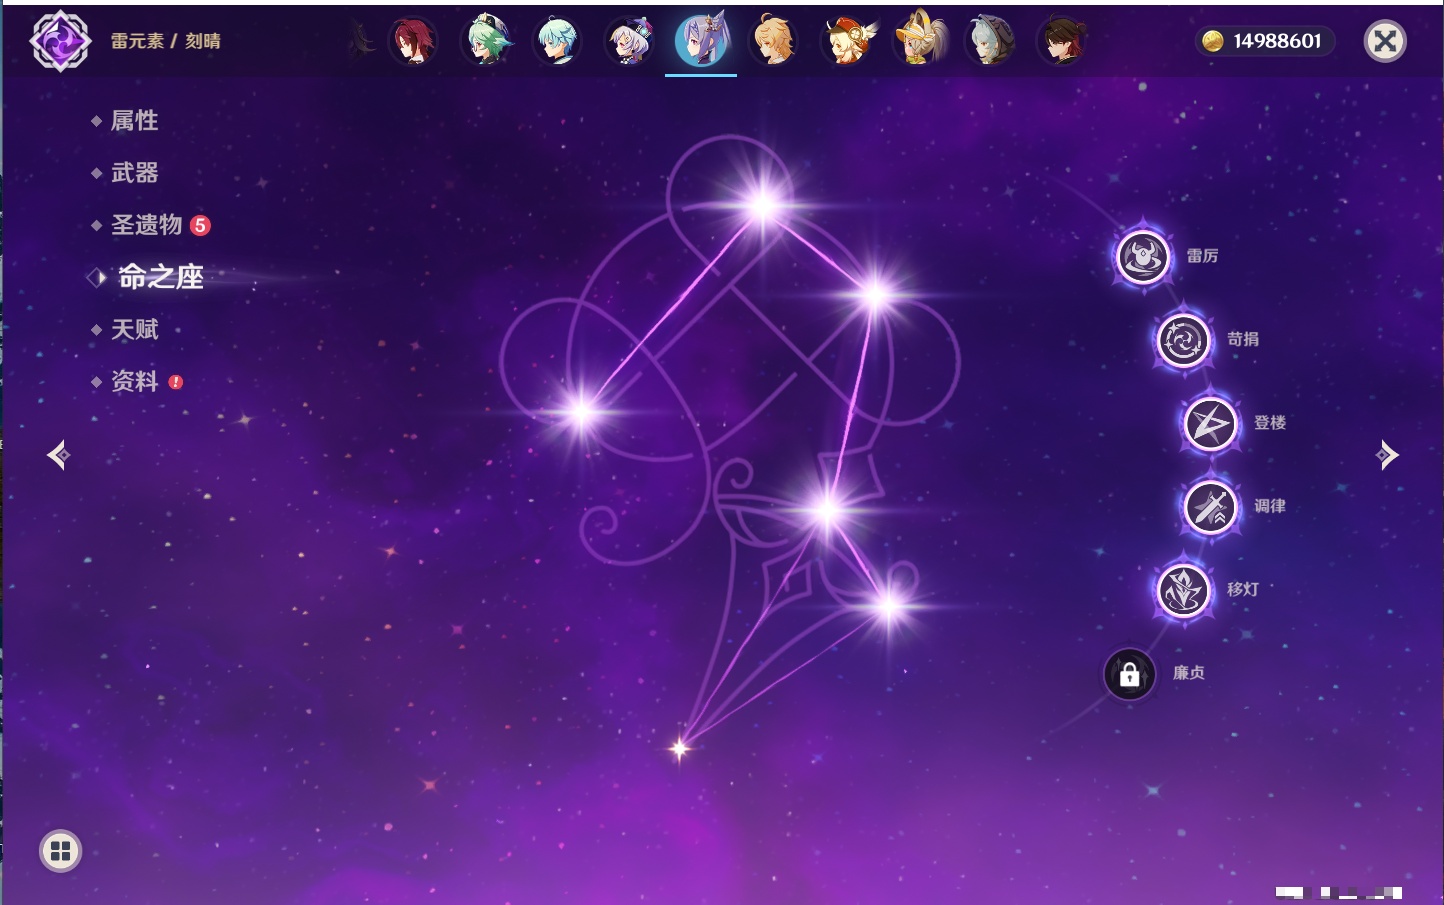Screen dimensions: 1444x905
Task: Click the Mora amount 14988601
Action: [x=1277, y=41]
